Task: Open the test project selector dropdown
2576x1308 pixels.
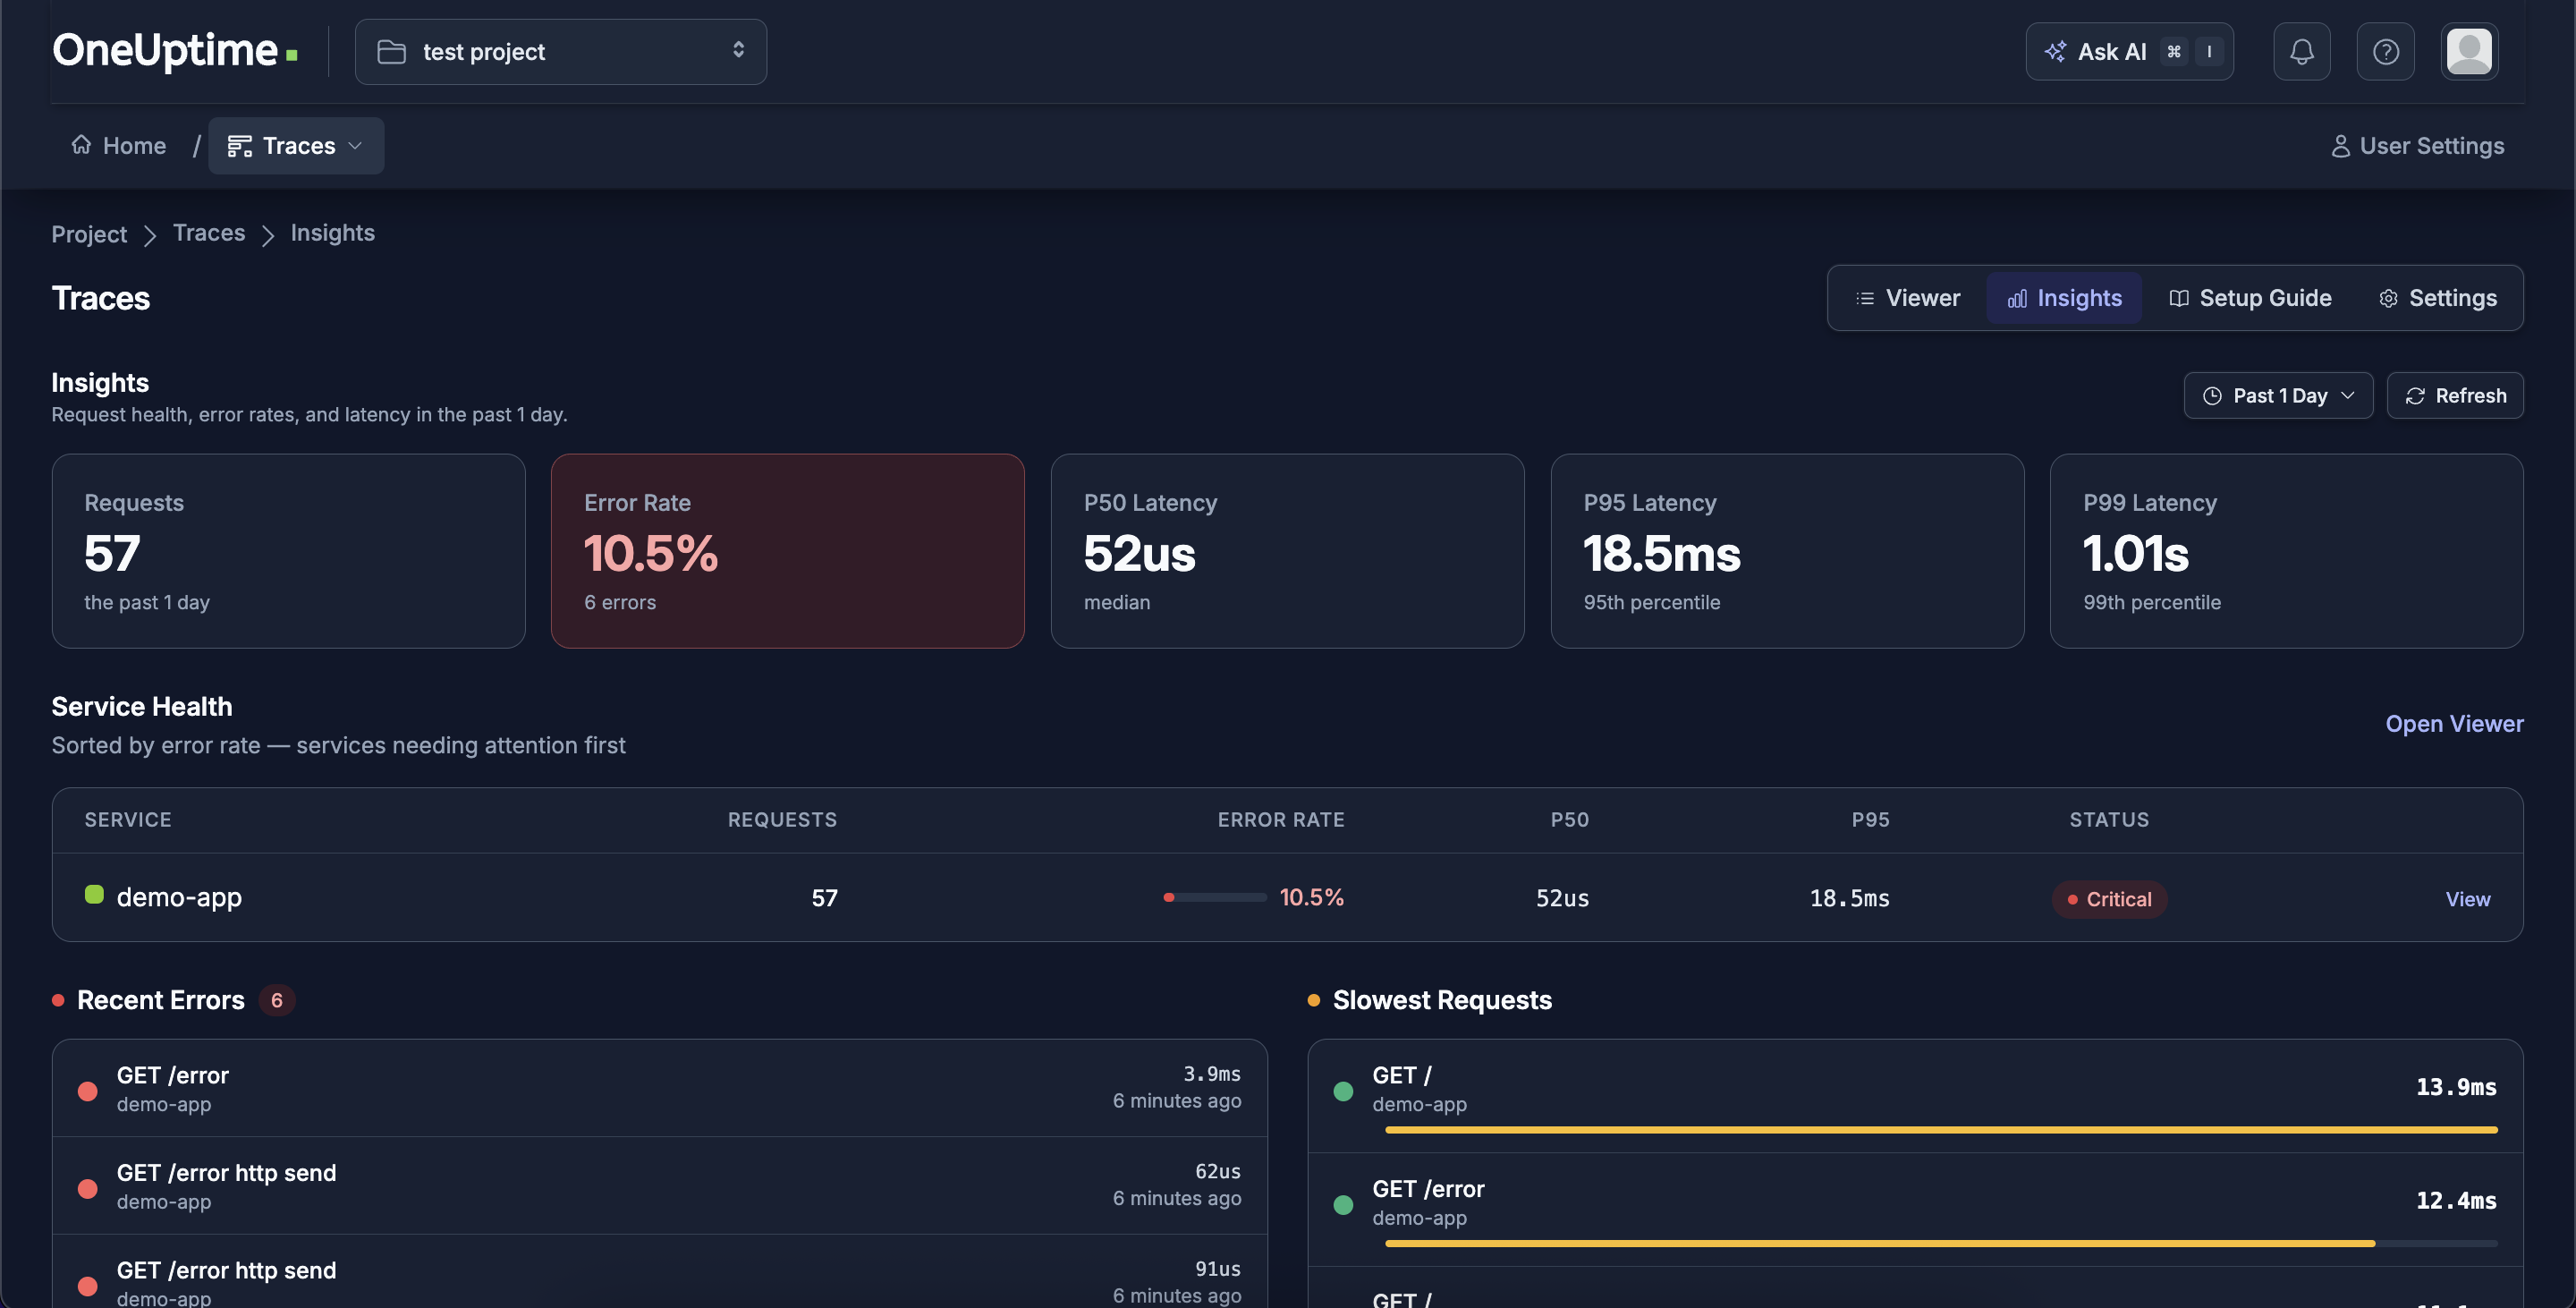Action: coord(561,52)
